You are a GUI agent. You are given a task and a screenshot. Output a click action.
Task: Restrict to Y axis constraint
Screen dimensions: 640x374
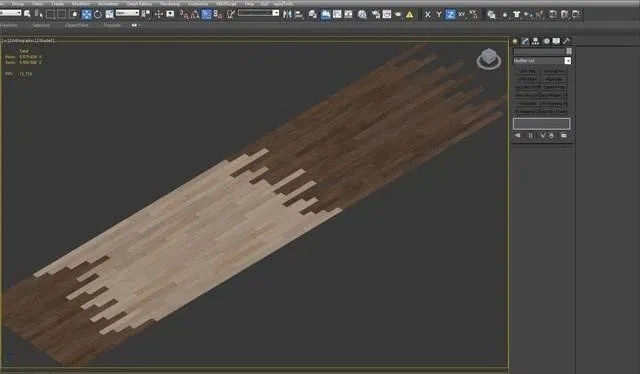click(x=439, y=15)
